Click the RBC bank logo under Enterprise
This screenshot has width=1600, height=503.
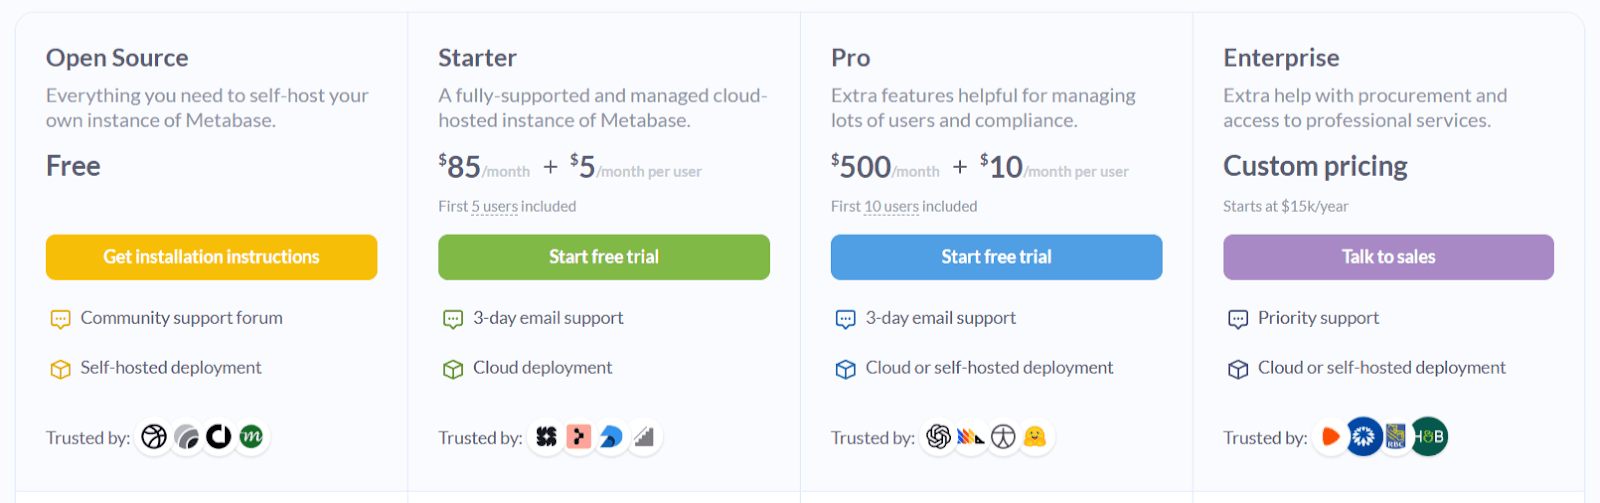(1396, 437)
